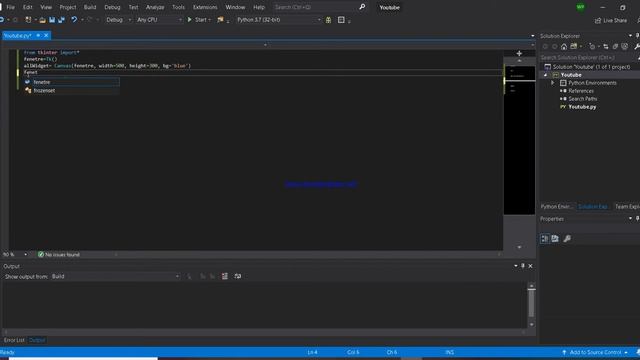Click the Forward arrow in Solution Explorer
This screenshot has height=360, width=640.
(554, 47)
